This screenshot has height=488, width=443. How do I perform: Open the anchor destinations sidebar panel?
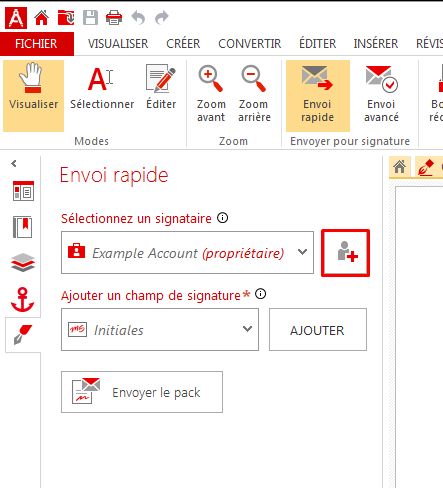coord(23,299)
